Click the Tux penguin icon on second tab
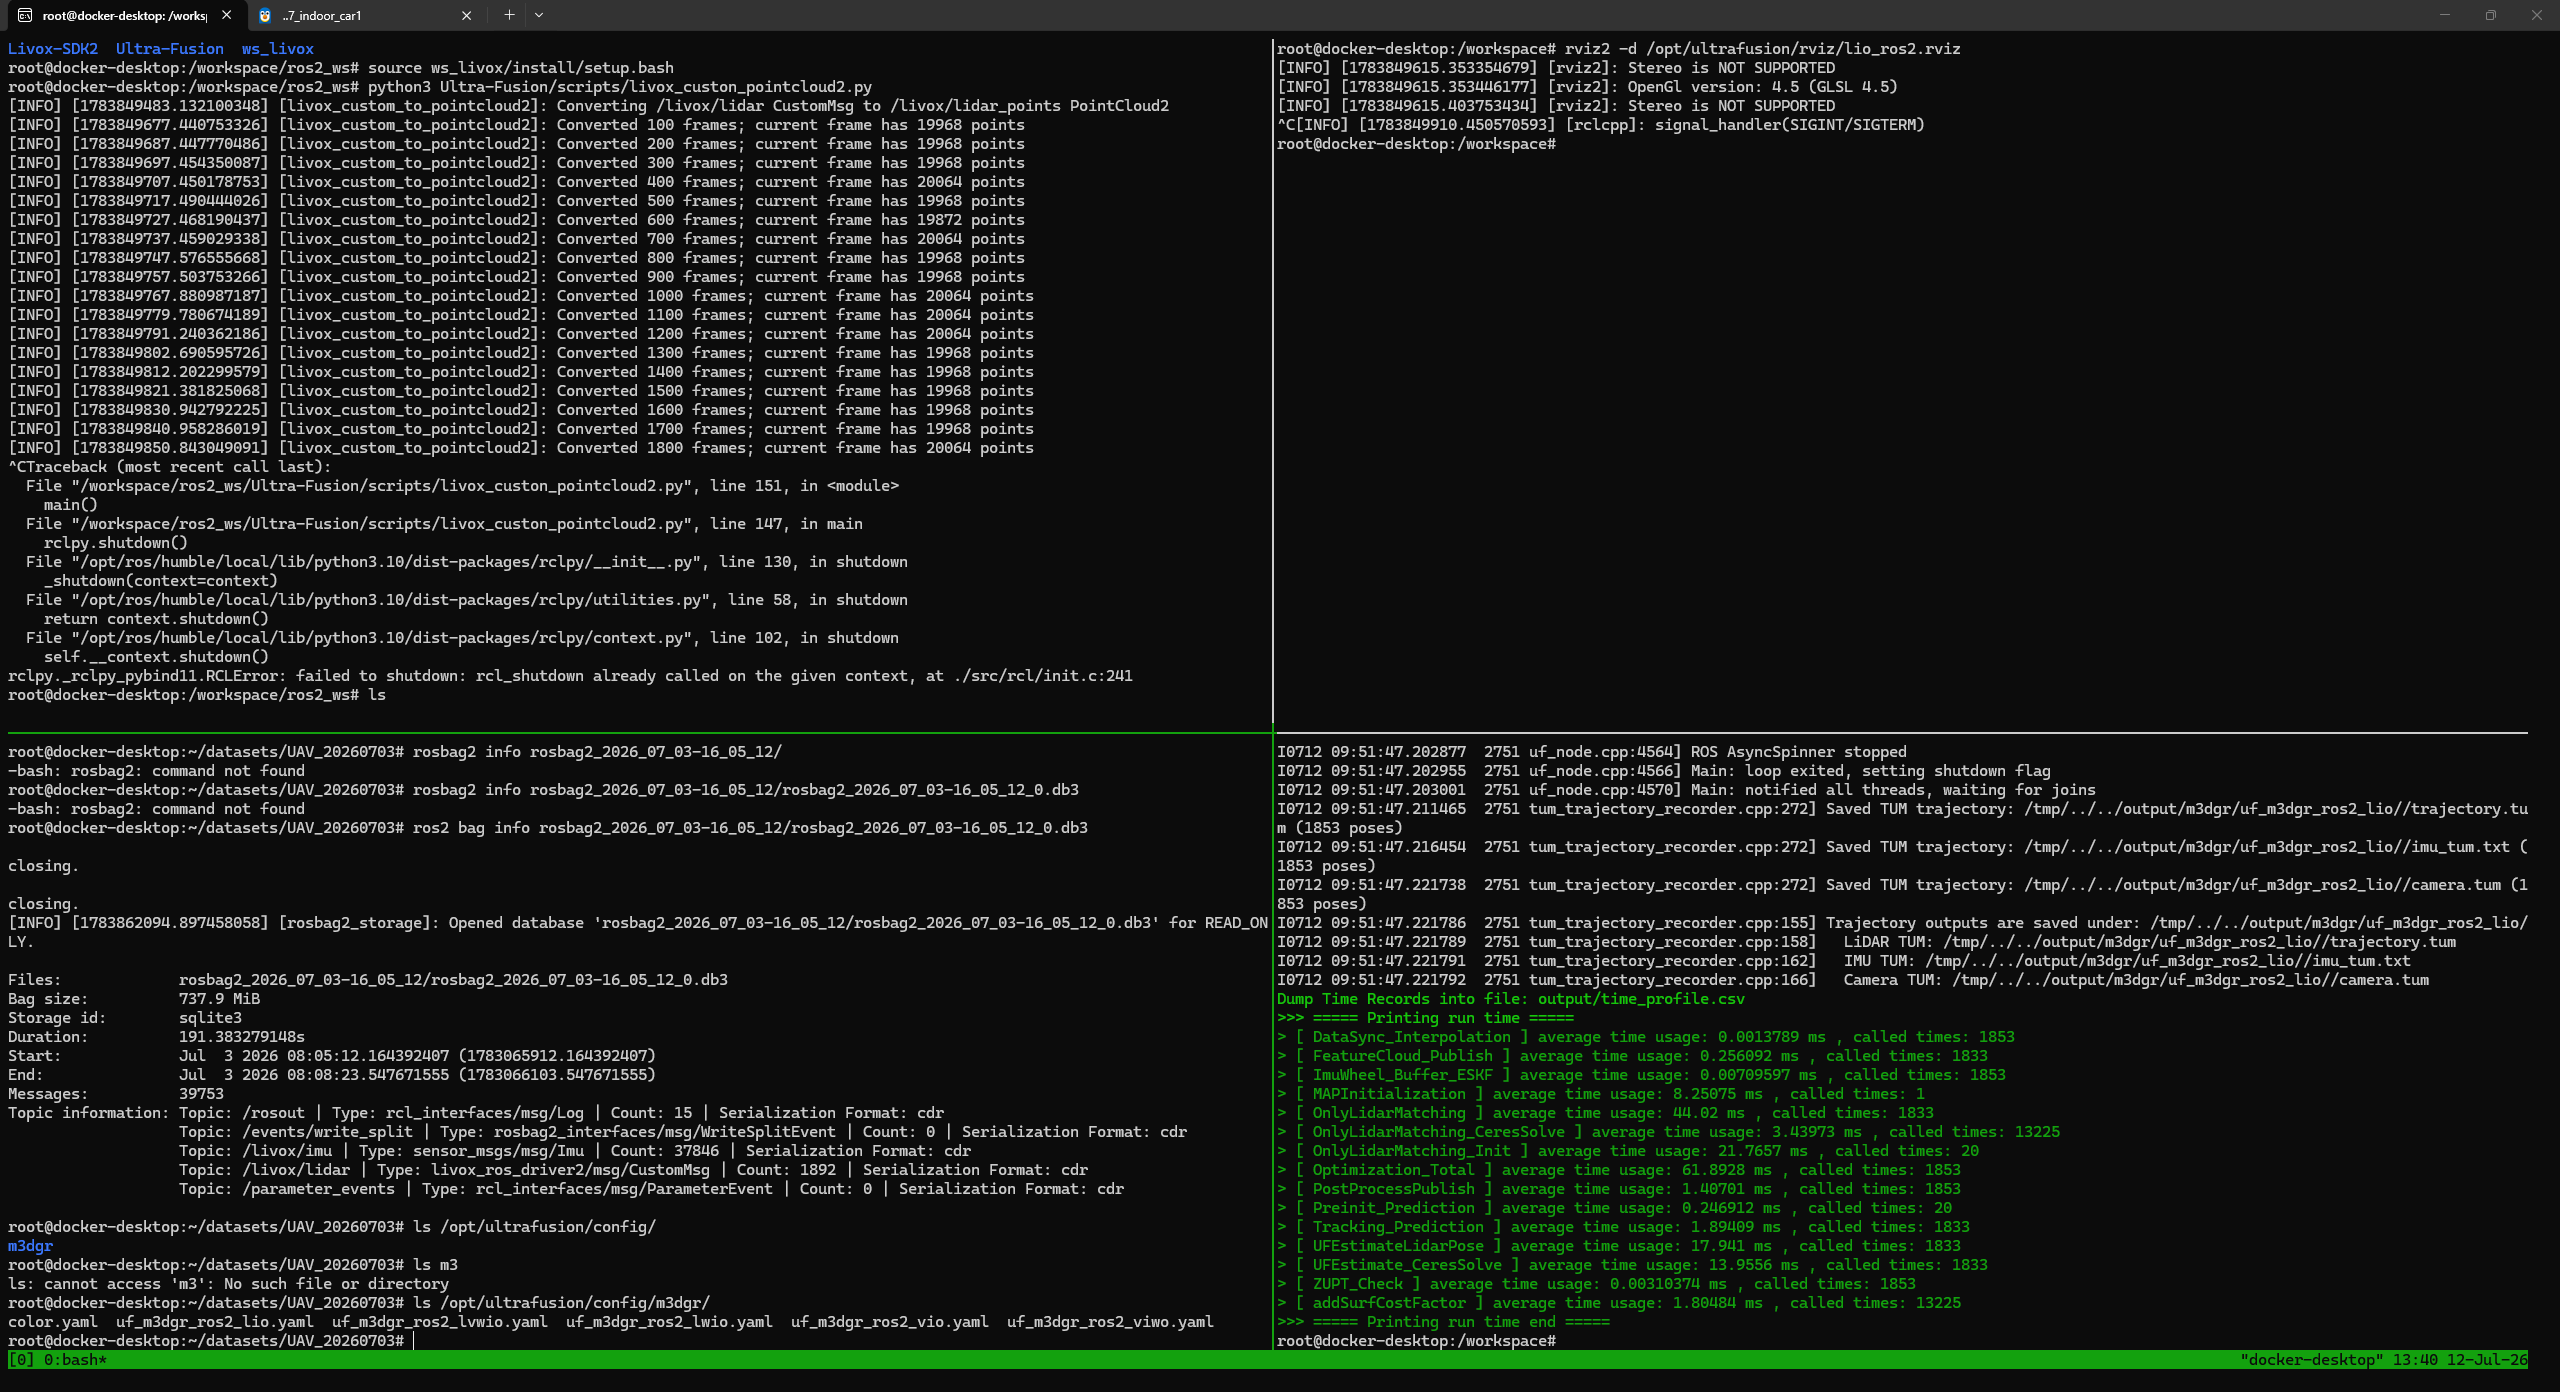 coord(265,15)
